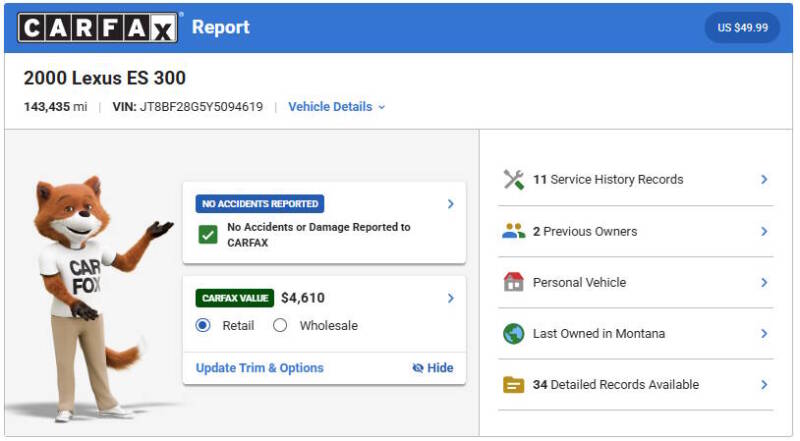Click the previous owners people icon
The width and height of the screenshot is (800, 441).
pos(514,231)
